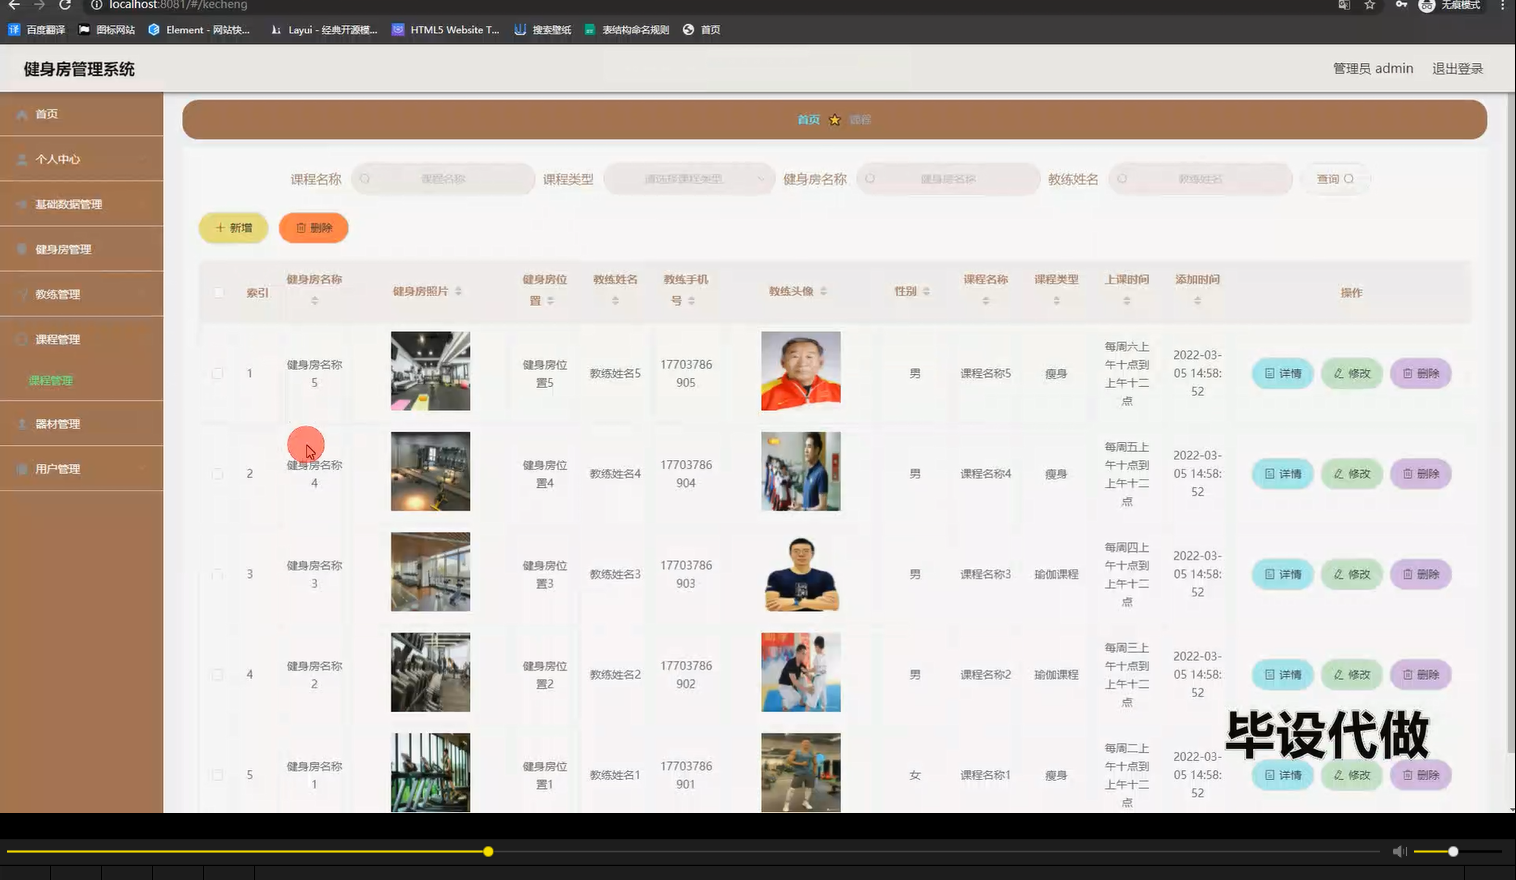Sort by 健身房照片 column arrows
This screenshot has height=880, width=1516.
pyautogui.click(x=459, y=291)
